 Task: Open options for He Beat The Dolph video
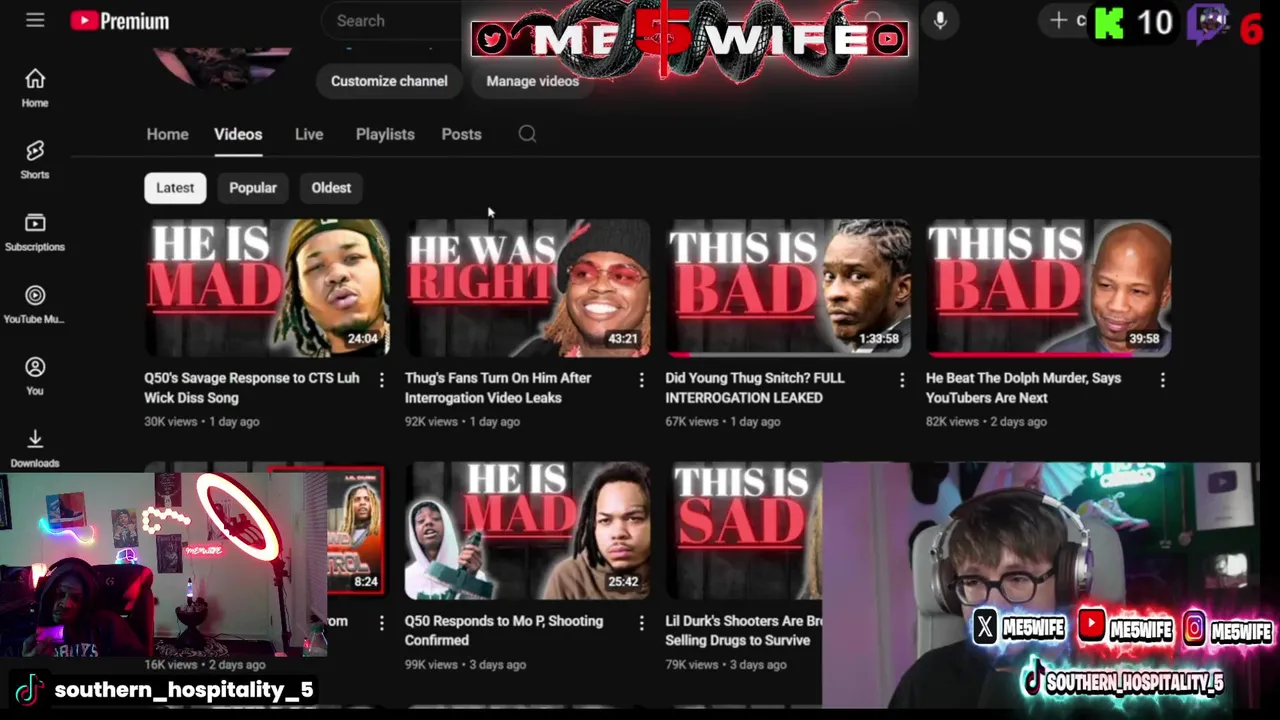[1162, 380]
